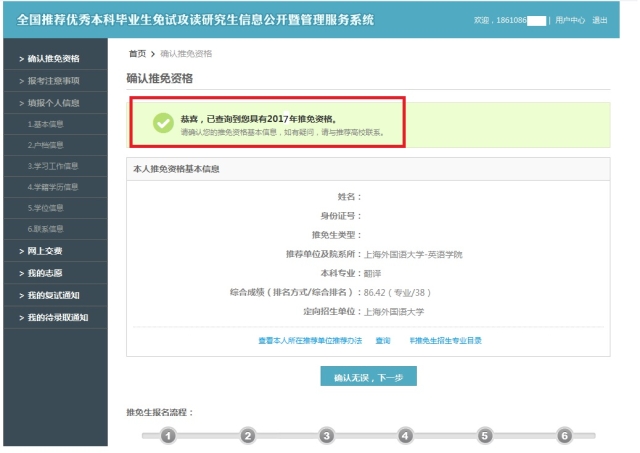Image resolution: width=640 pixels, height=453 pixels.
Task: Click 退出 to log out
Action: (600, 20)
